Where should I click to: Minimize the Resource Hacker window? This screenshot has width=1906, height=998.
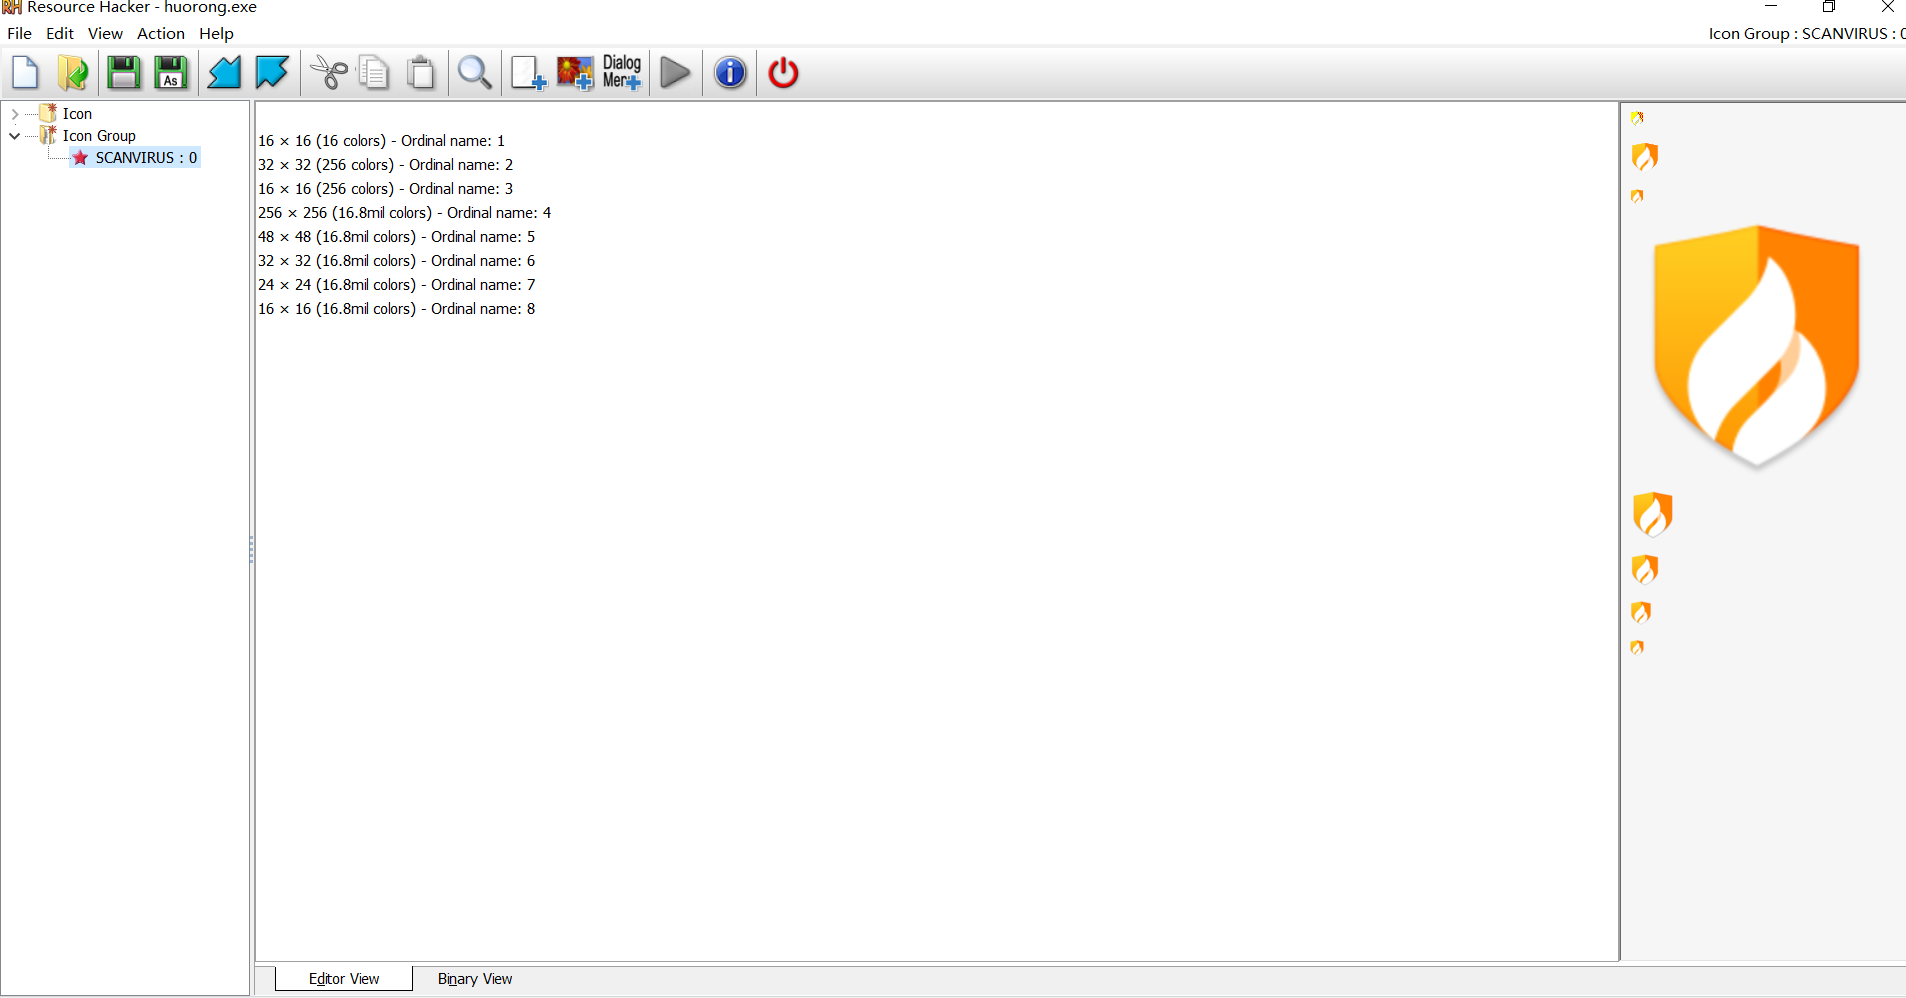tap(1771, 7)
